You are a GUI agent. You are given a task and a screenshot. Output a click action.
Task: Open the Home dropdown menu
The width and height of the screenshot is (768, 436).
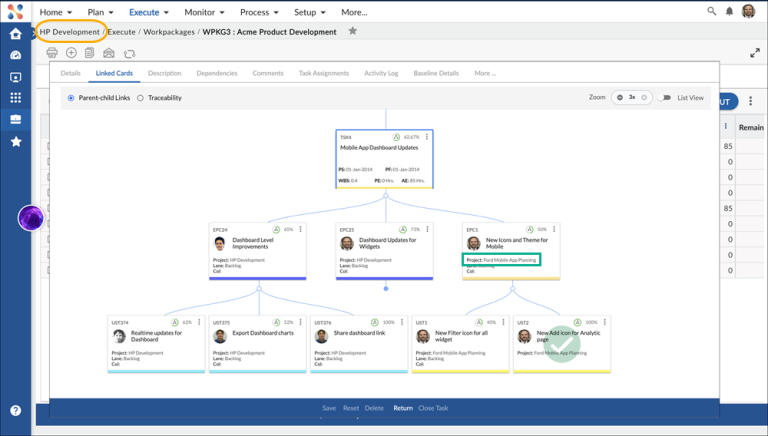56,12
